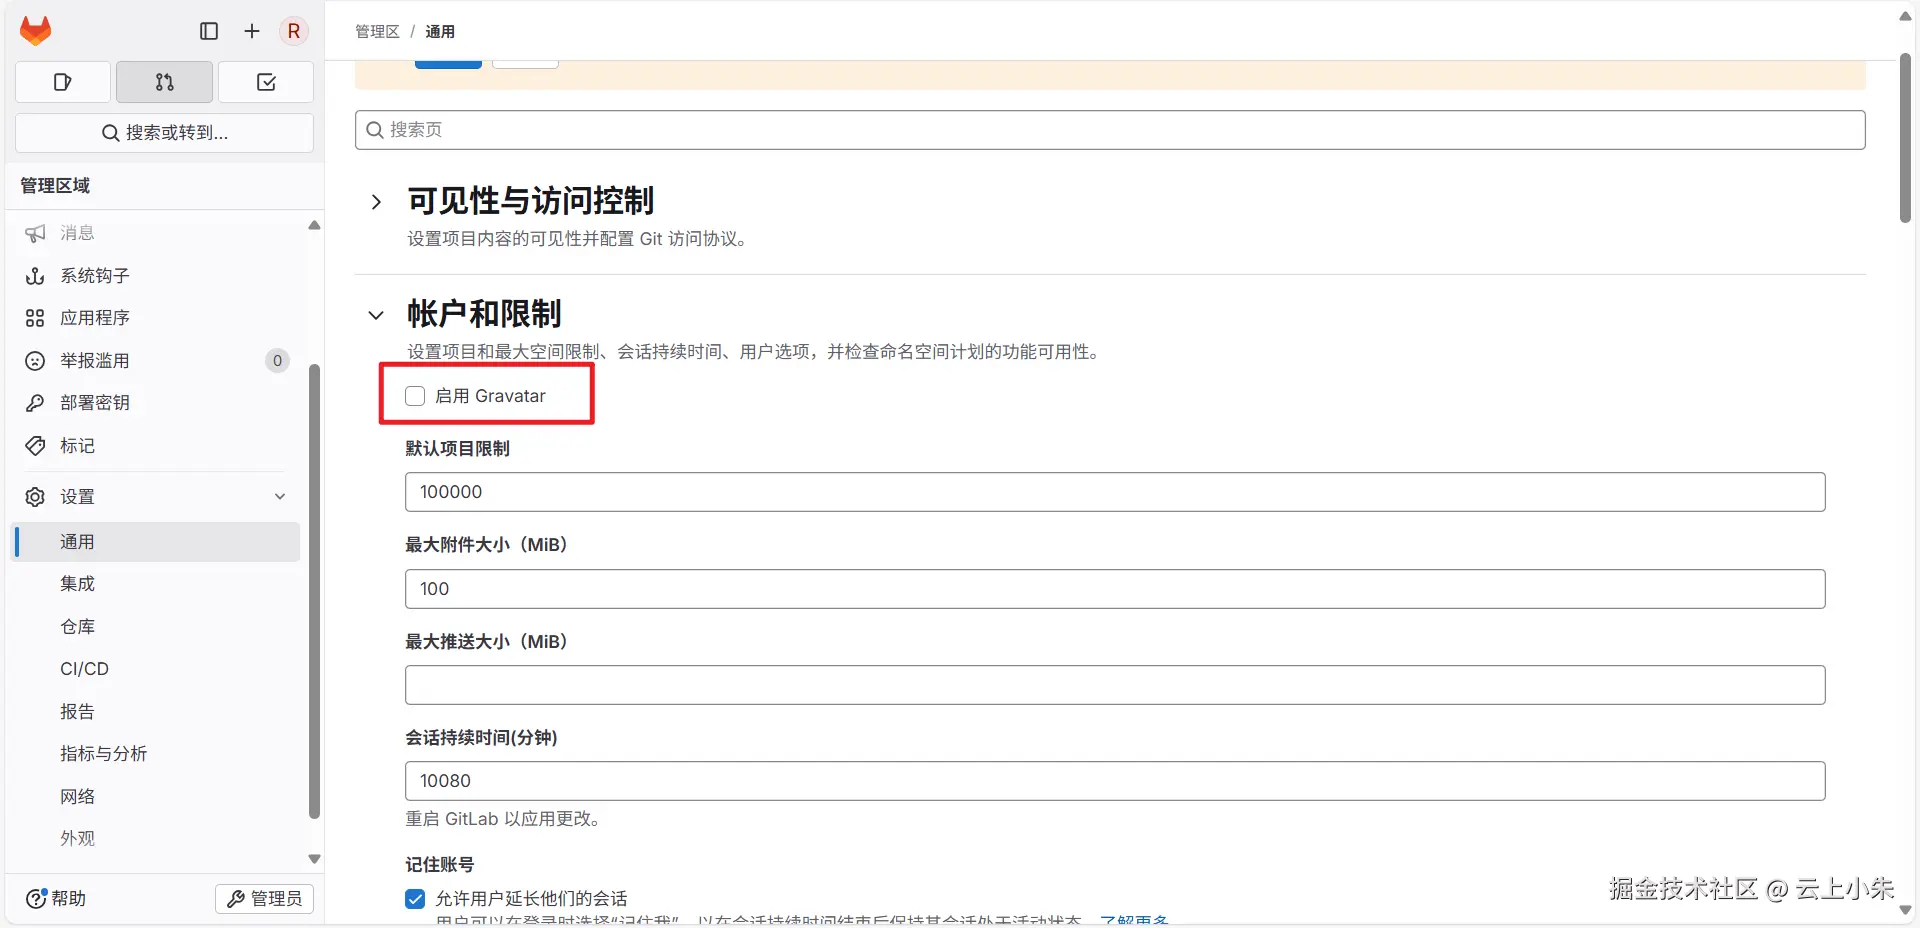Image resolution: width=1920 pixels, height=928 pixels.
Task: Select 仓库 repository settings
Action: [x=157, y=627]
